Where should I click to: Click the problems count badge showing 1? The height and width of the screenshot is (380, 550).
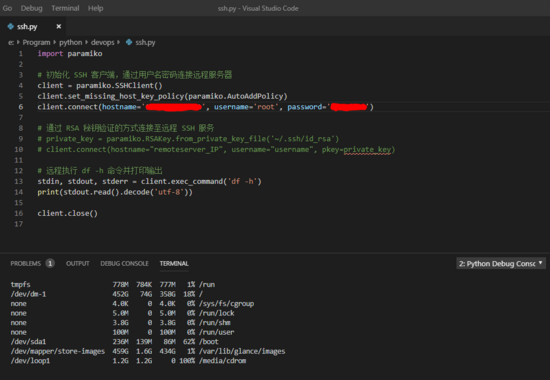tap(50, 264)
